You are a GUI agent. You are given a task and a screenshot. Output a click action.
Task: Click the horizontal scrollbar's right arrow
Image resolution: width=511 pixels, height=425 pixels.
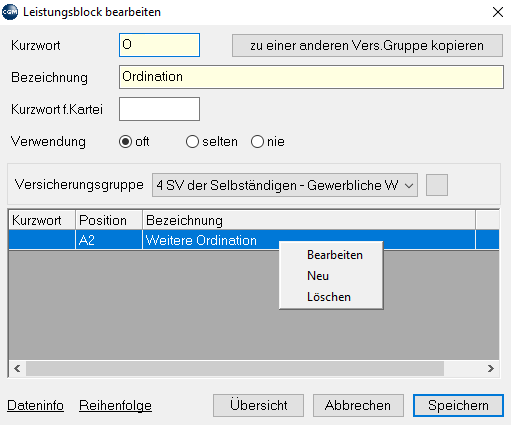(490, 369)
